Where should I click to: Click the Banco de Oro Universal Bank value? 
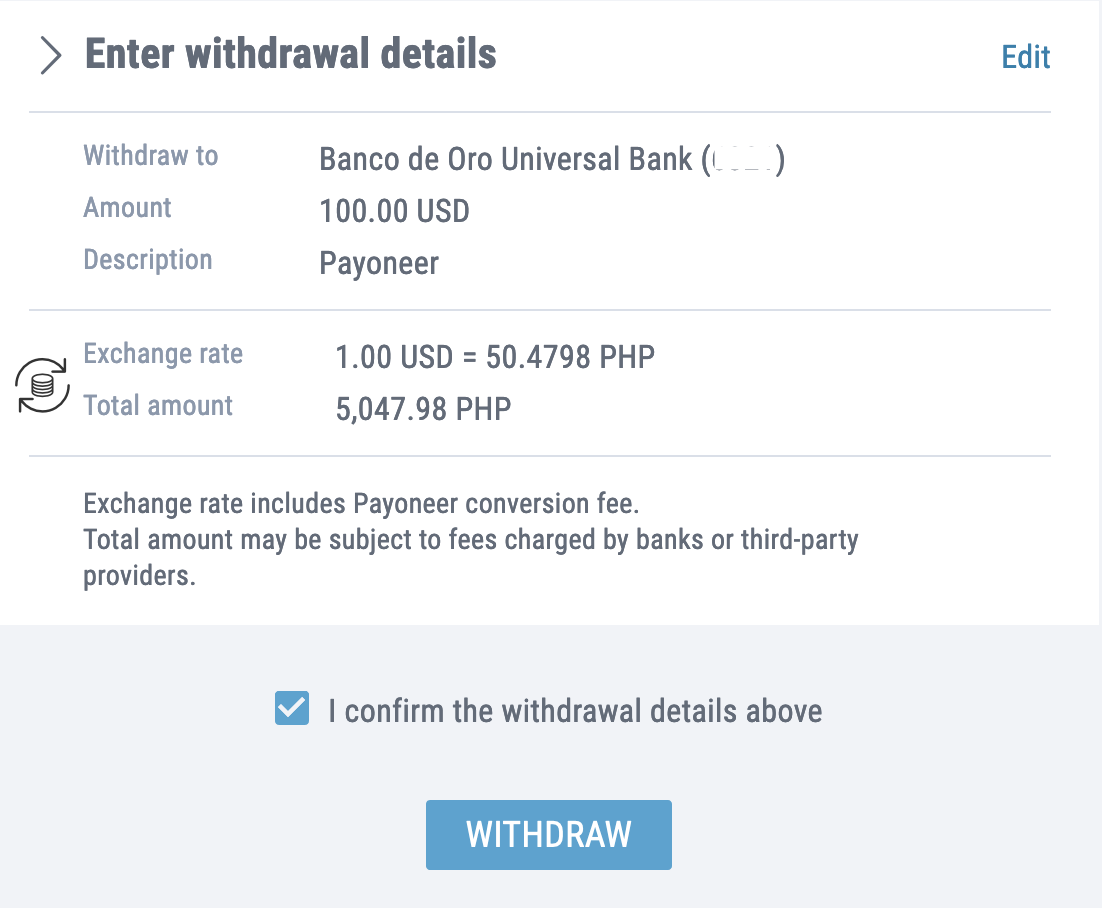click(552, 160)
